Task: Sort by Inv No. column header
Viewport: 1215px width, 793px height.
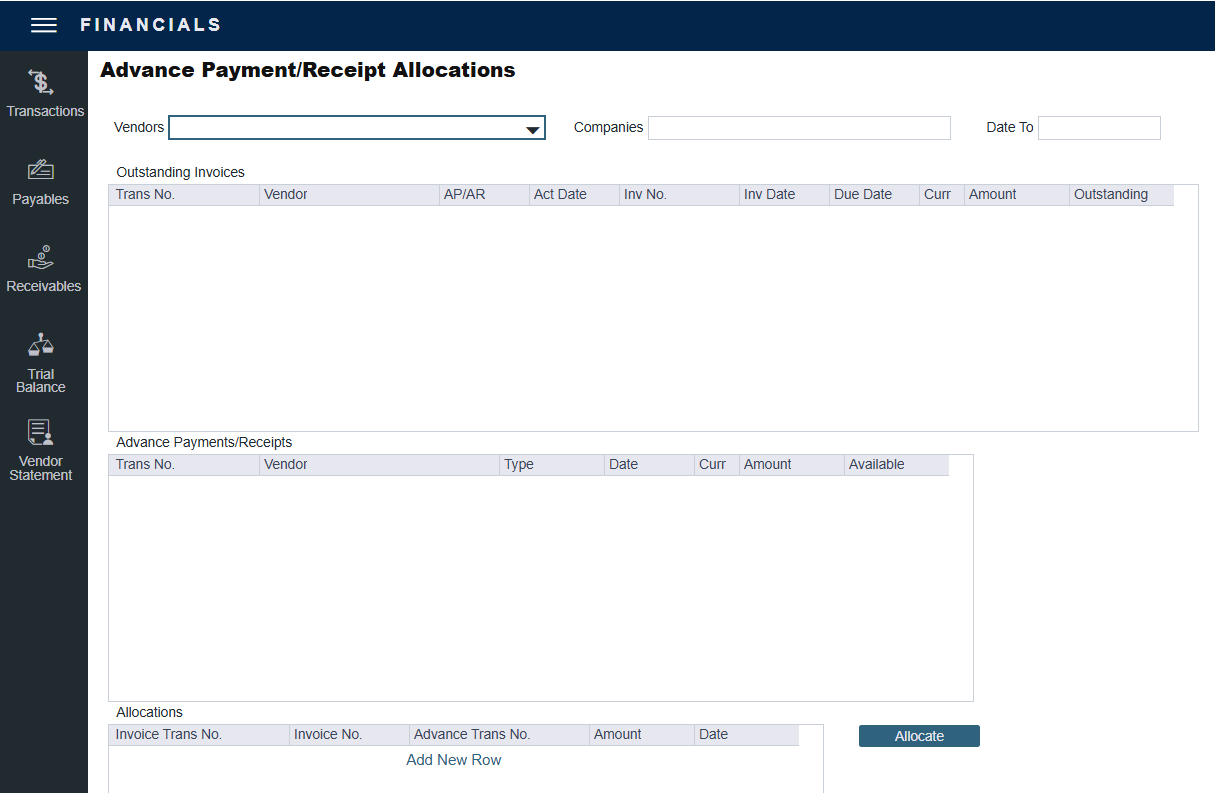Action: 645,195
